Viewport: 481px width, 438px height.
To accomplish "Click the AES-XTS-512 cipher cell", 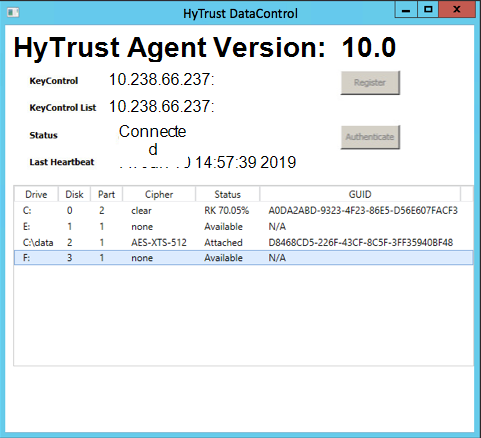I will point(159,243).
